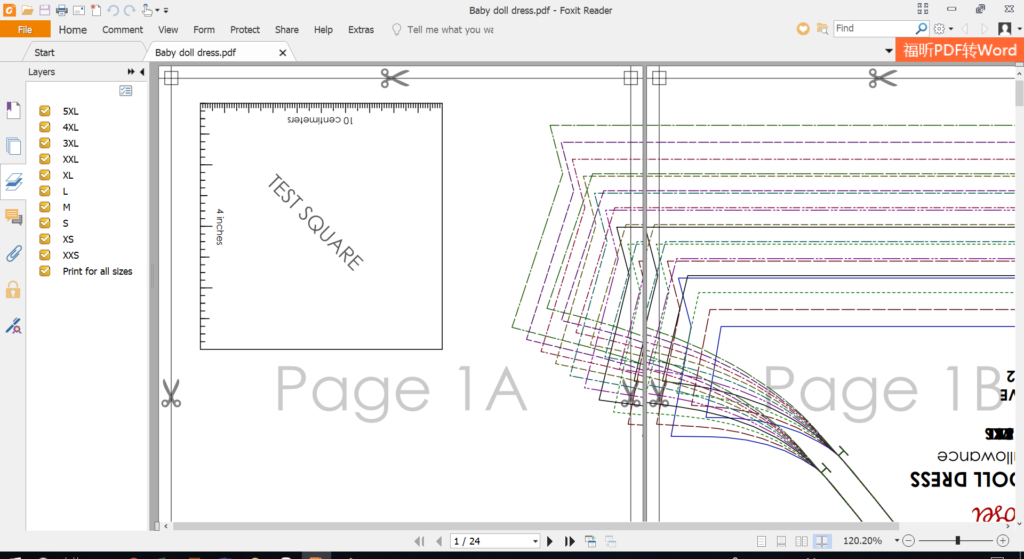Toggle the 5XL layer checkbox
This screenshot has height=559, width=1024.
tap(44, 111)
